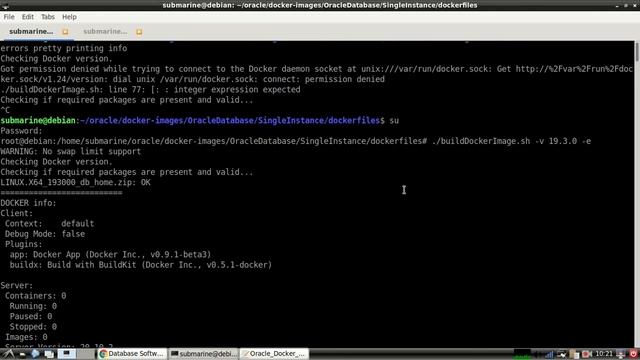Click the 'Running: 0' line

click(33, 306)
